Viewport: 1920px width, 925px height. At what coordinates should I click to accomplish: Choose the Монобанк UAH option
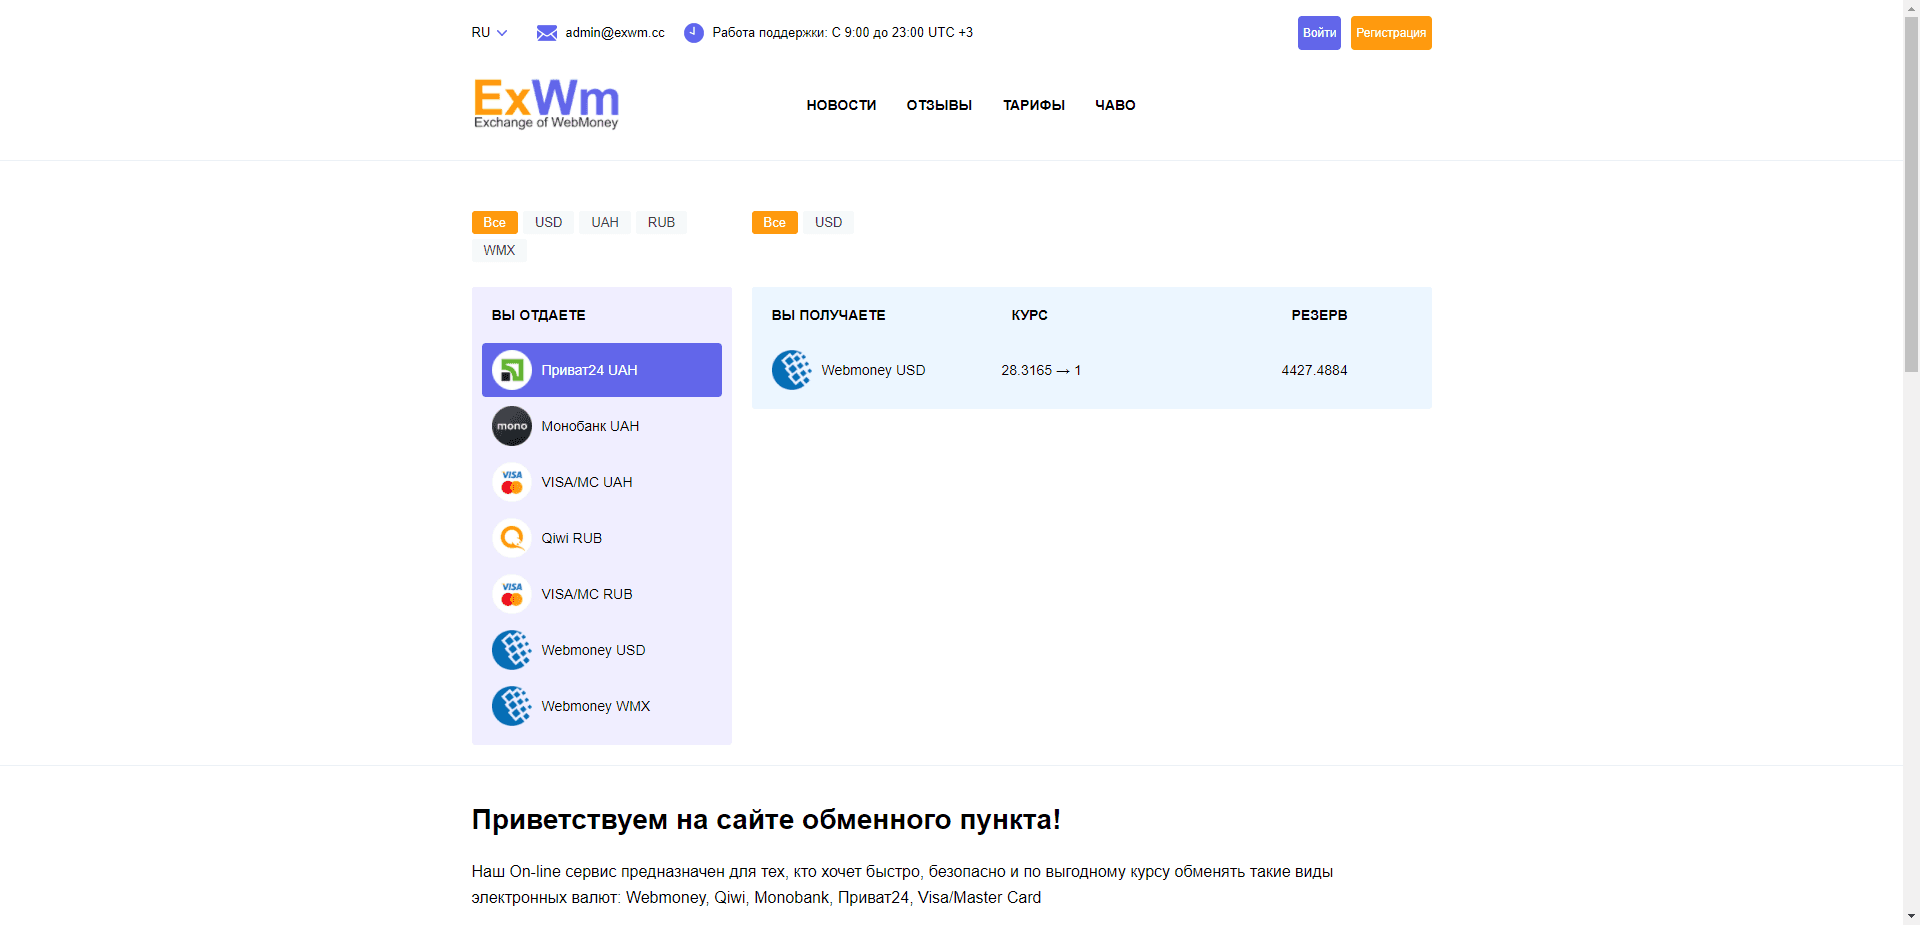[512, 425]
